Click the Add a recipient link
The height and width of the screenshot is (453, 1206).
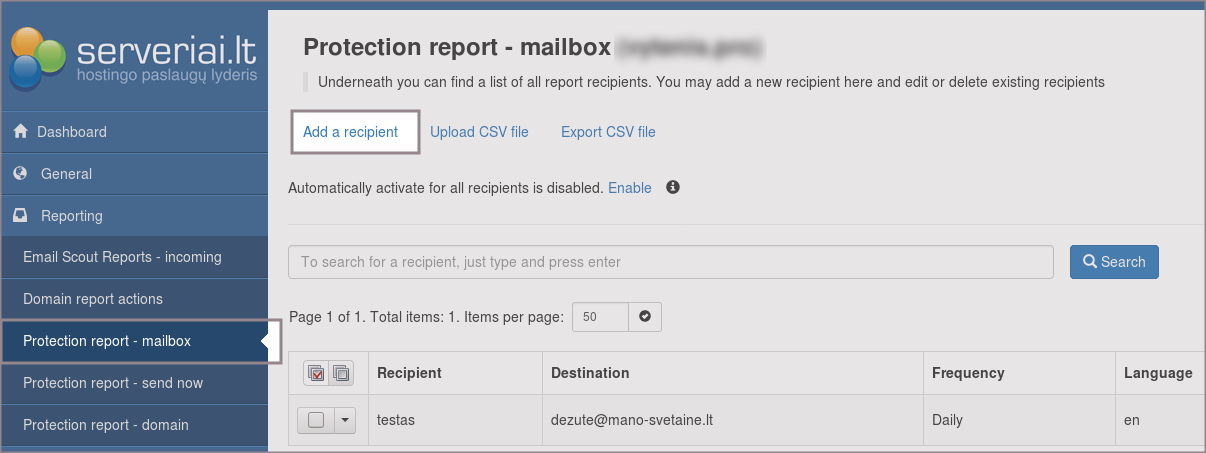pyautogui.click(x=350, y=132)
